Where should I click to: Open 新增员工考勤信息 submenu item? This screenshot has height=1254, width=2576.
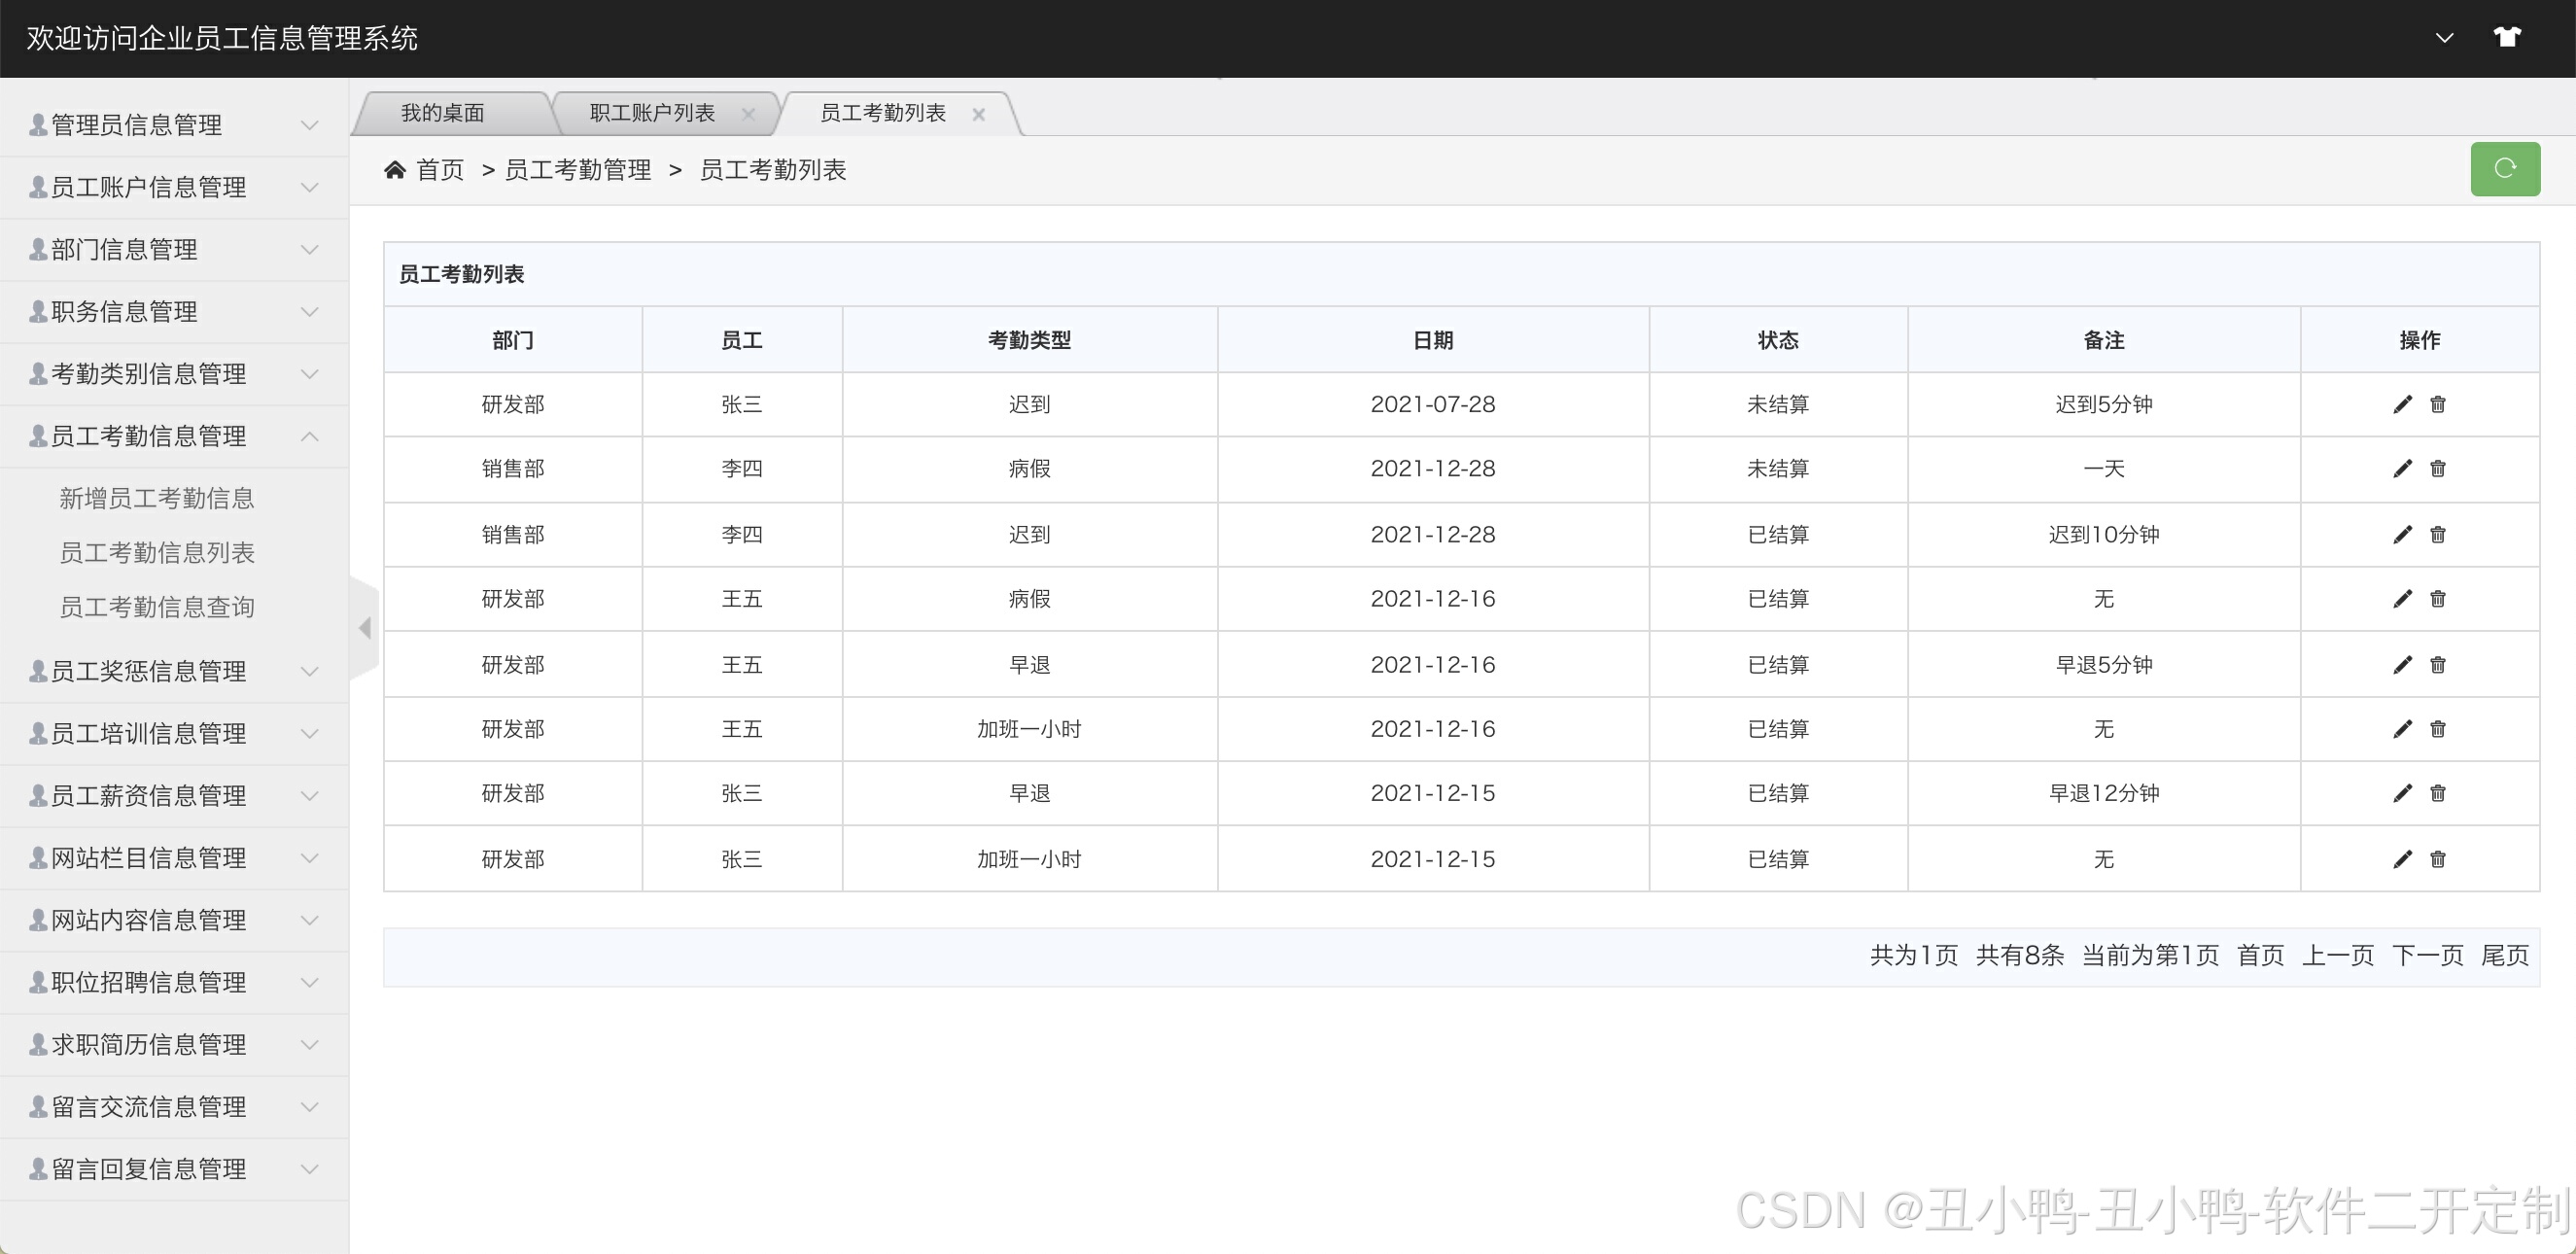pos(157,498)
